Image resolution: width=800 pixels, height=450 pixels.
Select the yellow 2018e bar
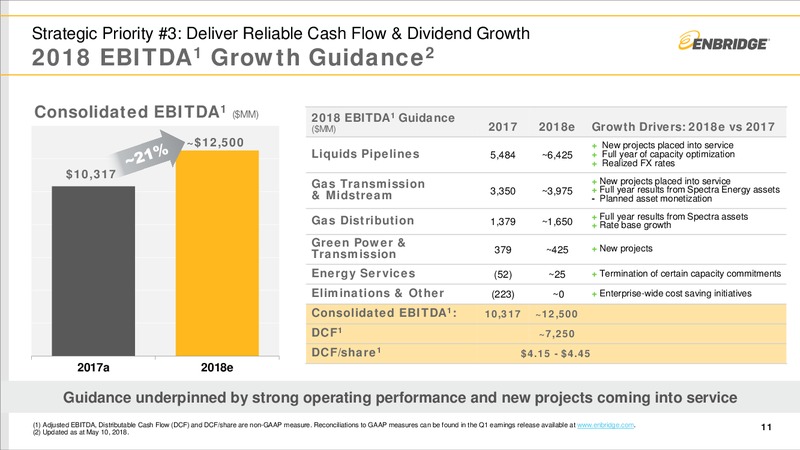pyautogui.click(x=217, y=253)
